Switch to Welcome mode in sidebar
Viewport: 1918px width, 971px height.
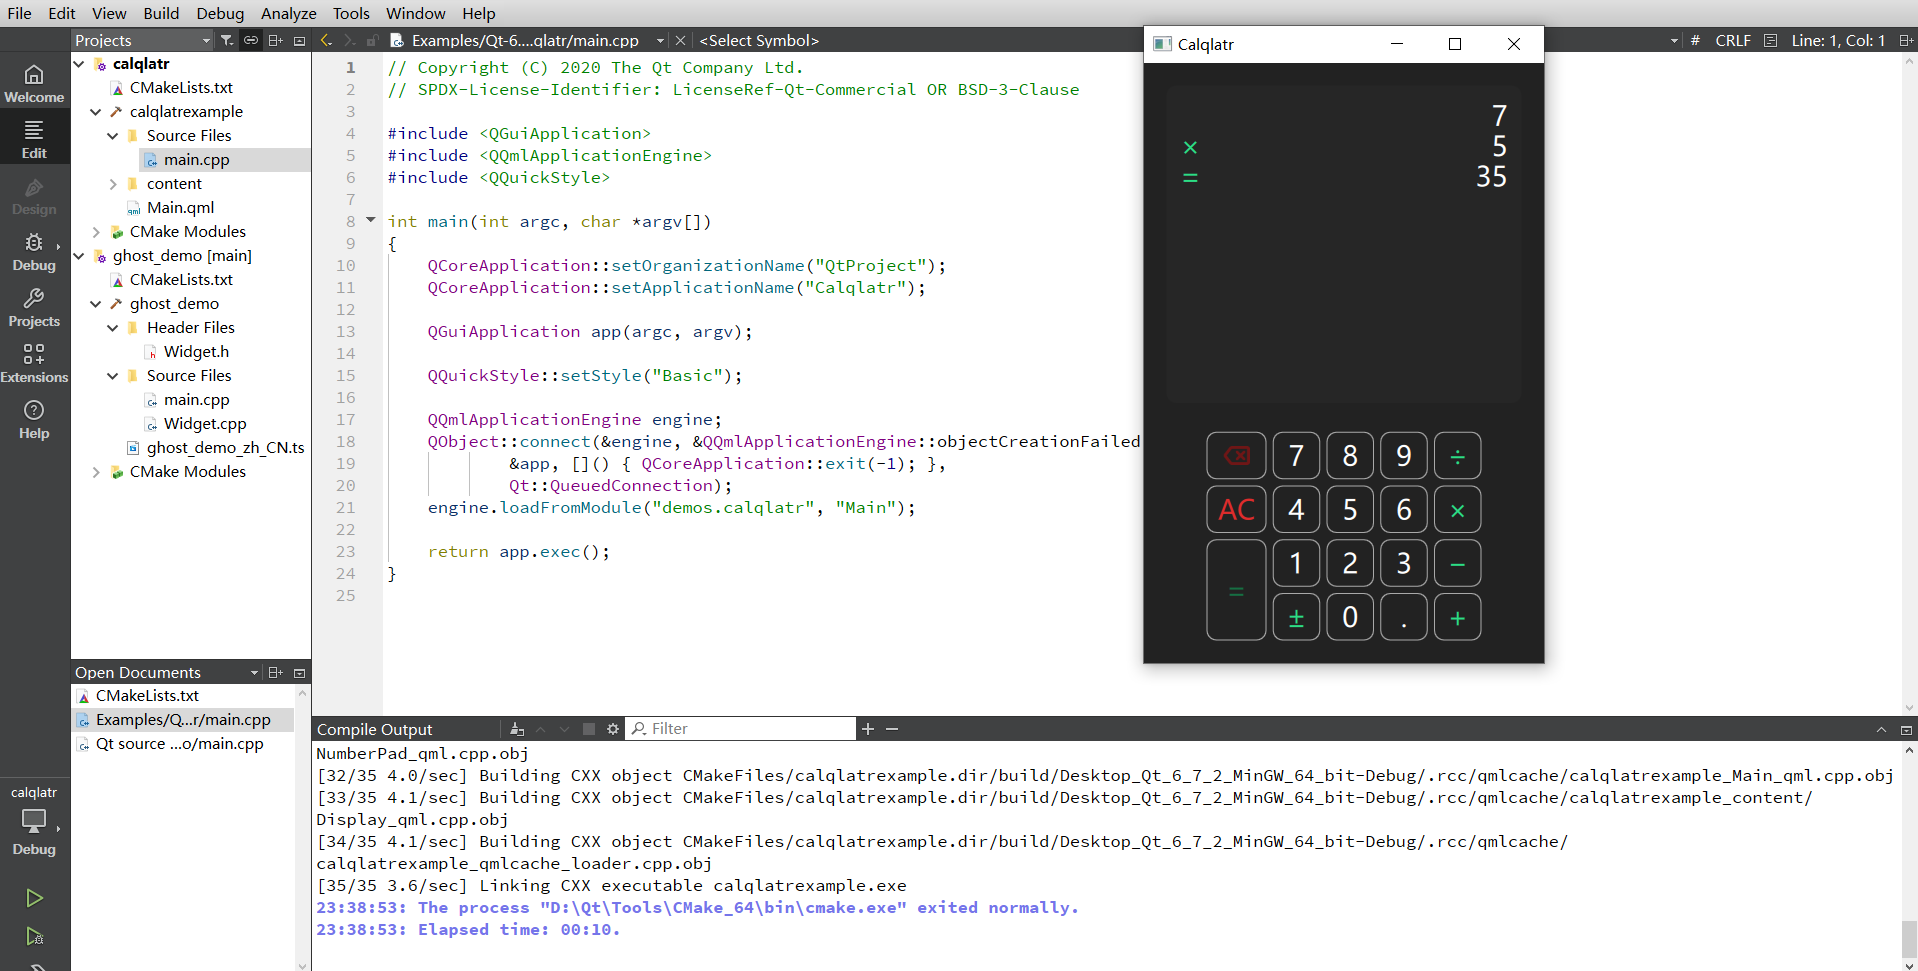[34, 83]
